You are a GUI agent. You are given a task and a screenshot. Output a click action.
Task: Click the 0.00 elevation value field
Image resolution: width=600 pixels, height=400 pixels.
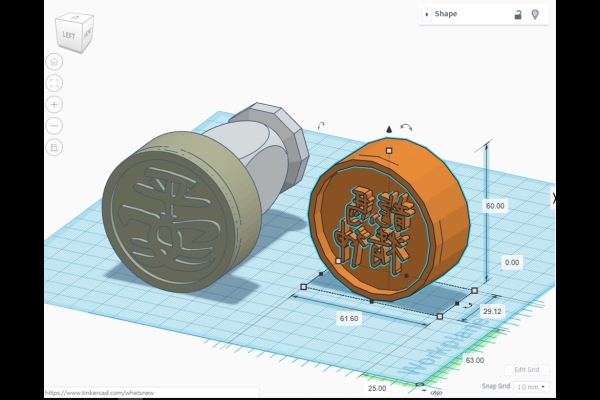513,262
